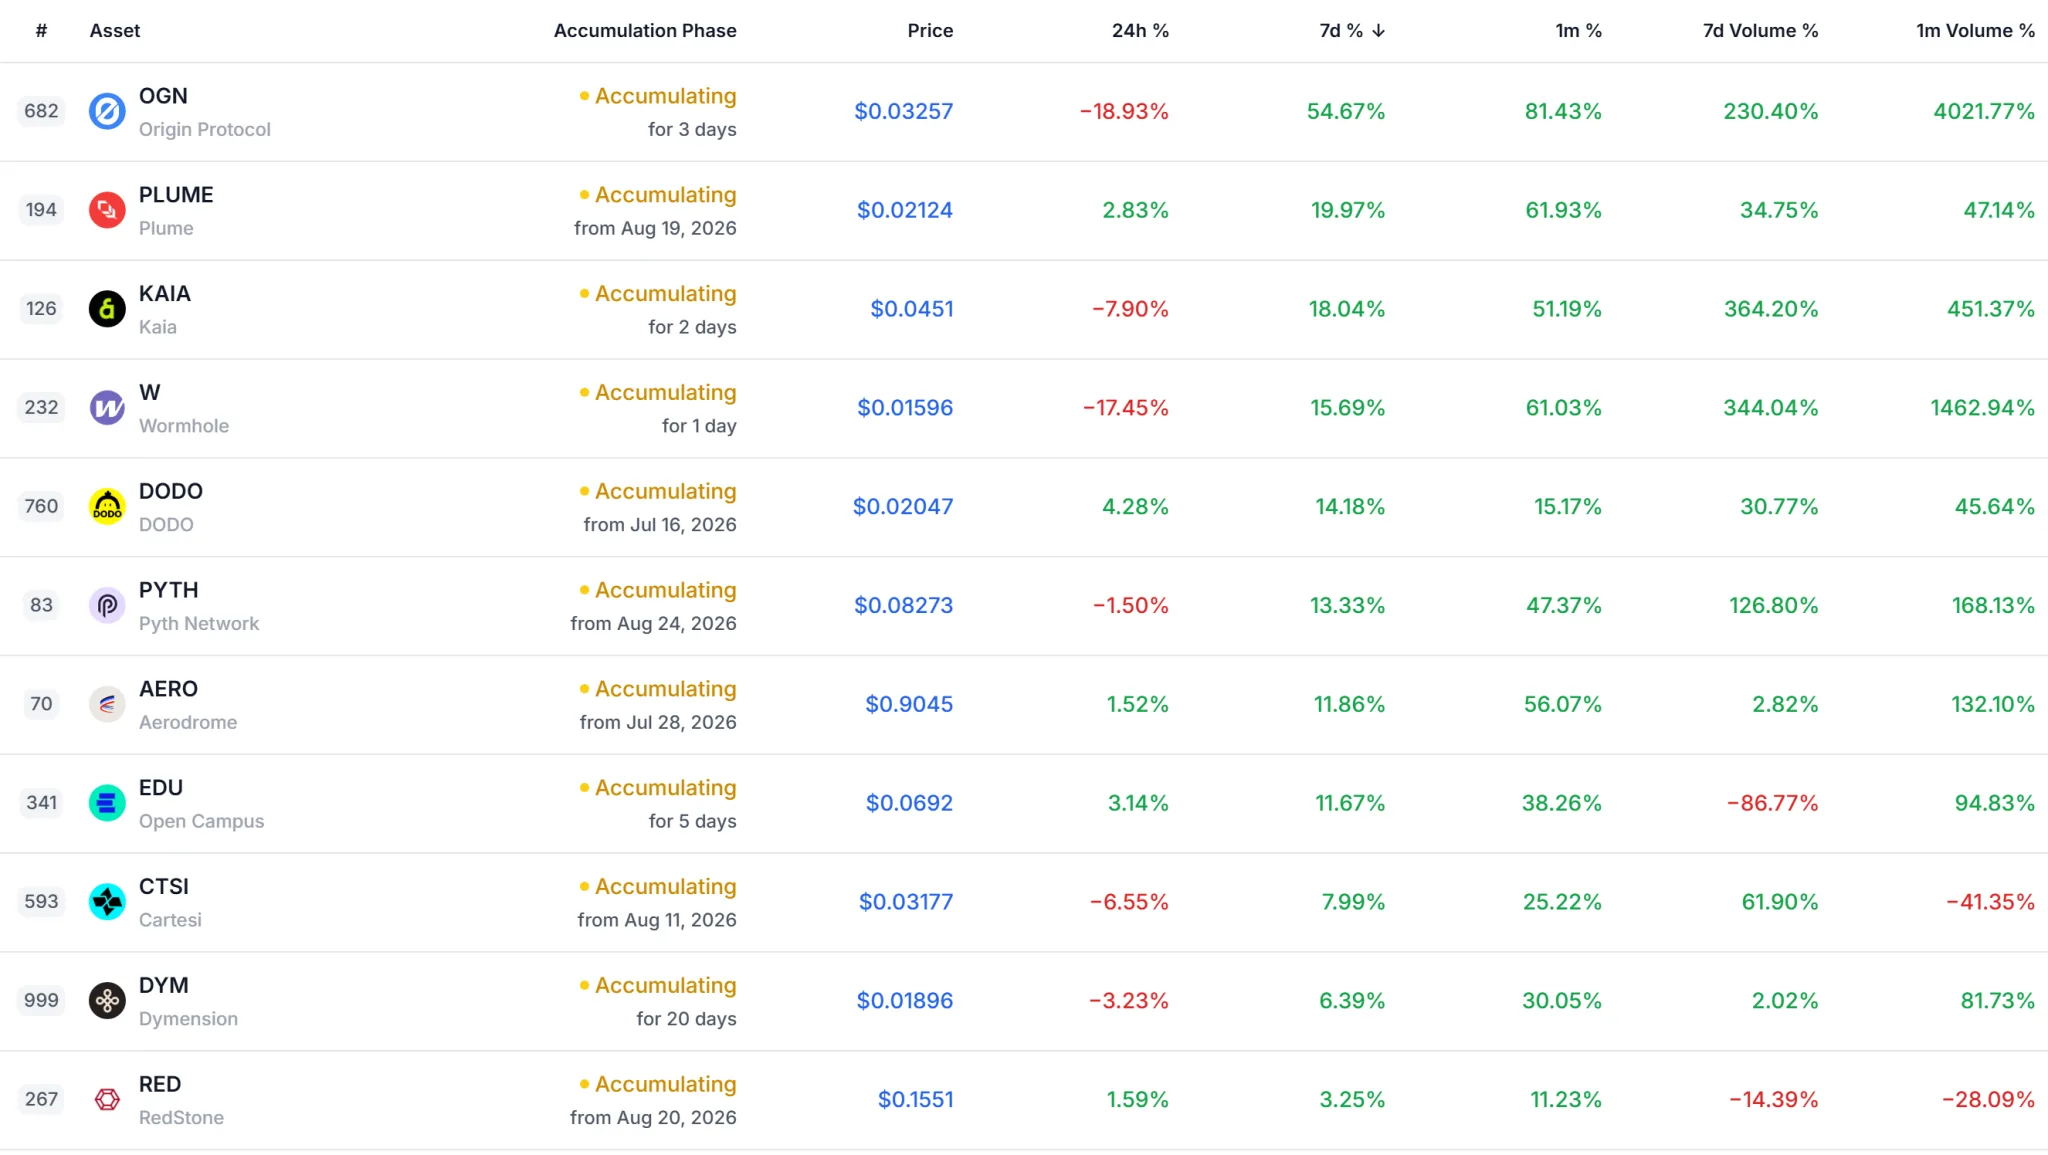Click DODO 7d % value 14.18%
Viewport: 2048px width, 1155px height.
(x=1350, y=507)
